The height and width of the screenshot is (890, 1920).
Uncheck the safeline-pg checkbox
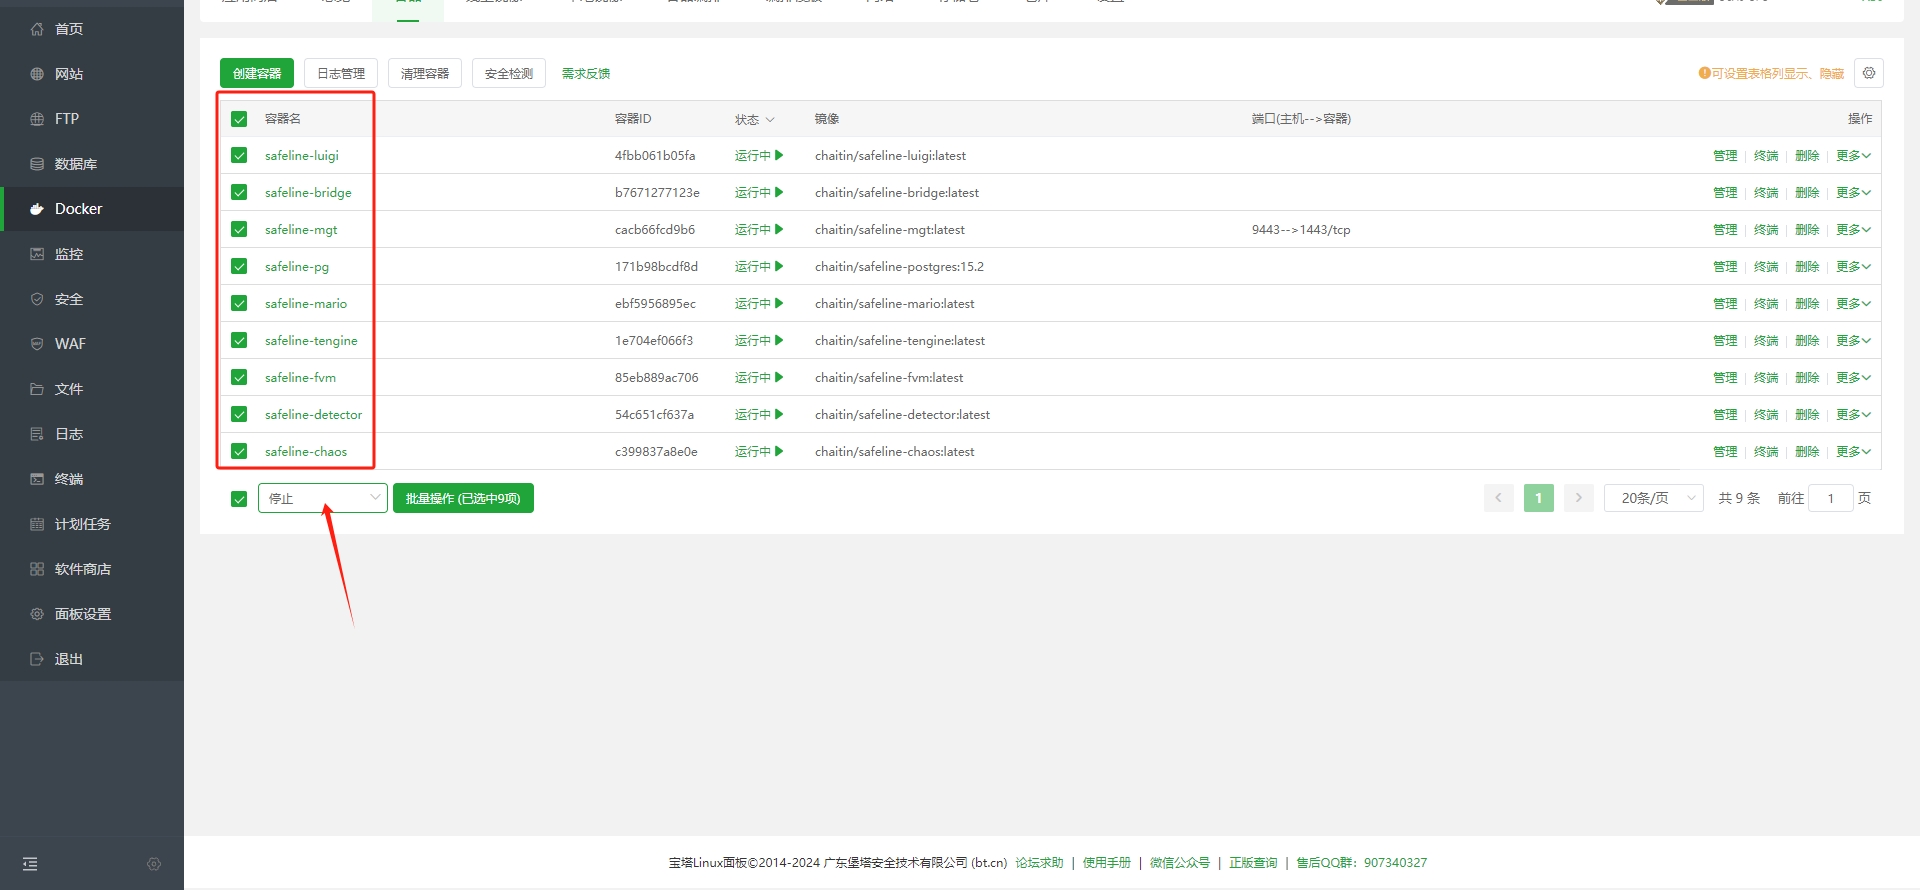[x=239, y=266]
